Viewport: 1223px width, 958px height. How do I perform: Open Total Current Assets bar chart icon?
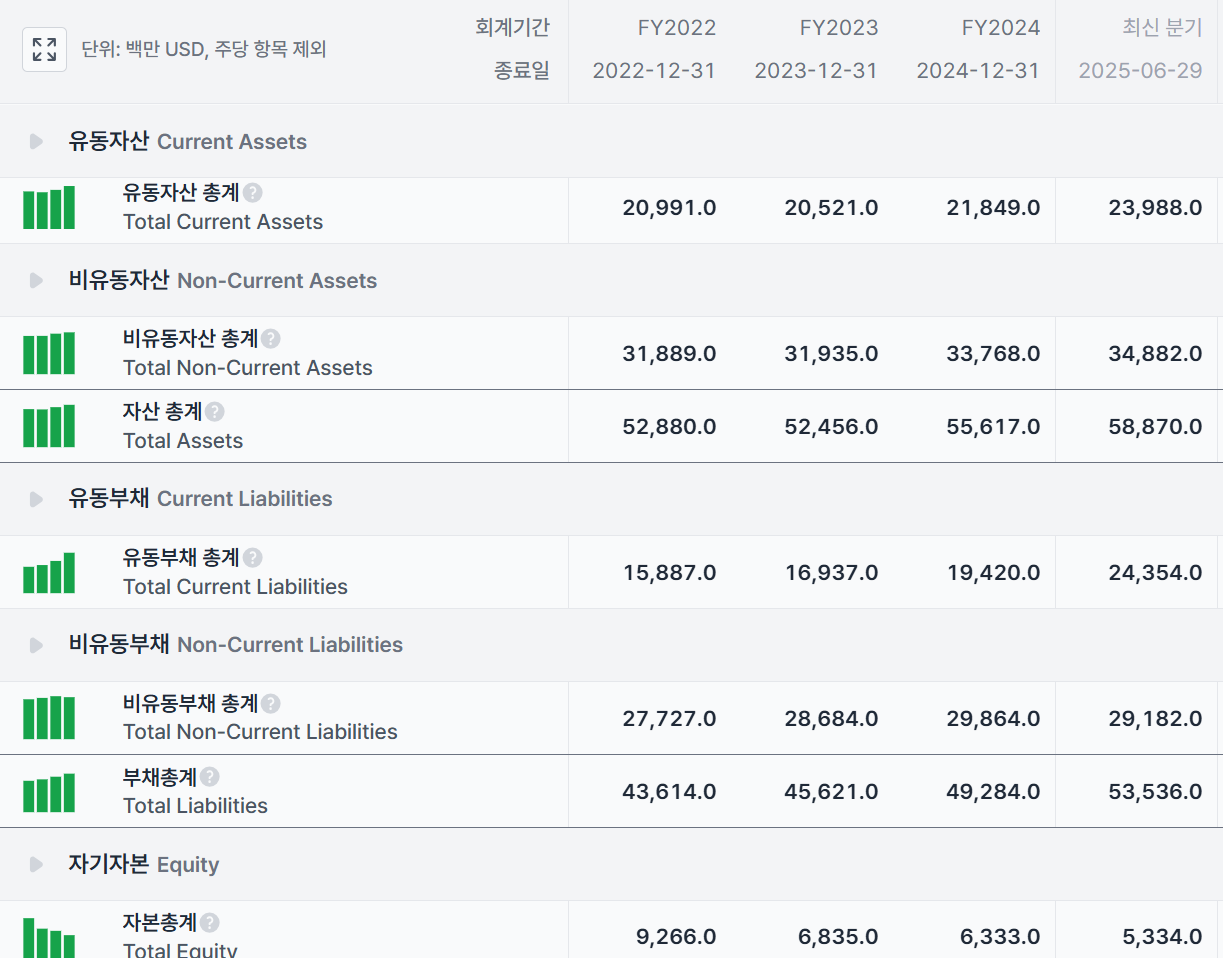point(49,208)
